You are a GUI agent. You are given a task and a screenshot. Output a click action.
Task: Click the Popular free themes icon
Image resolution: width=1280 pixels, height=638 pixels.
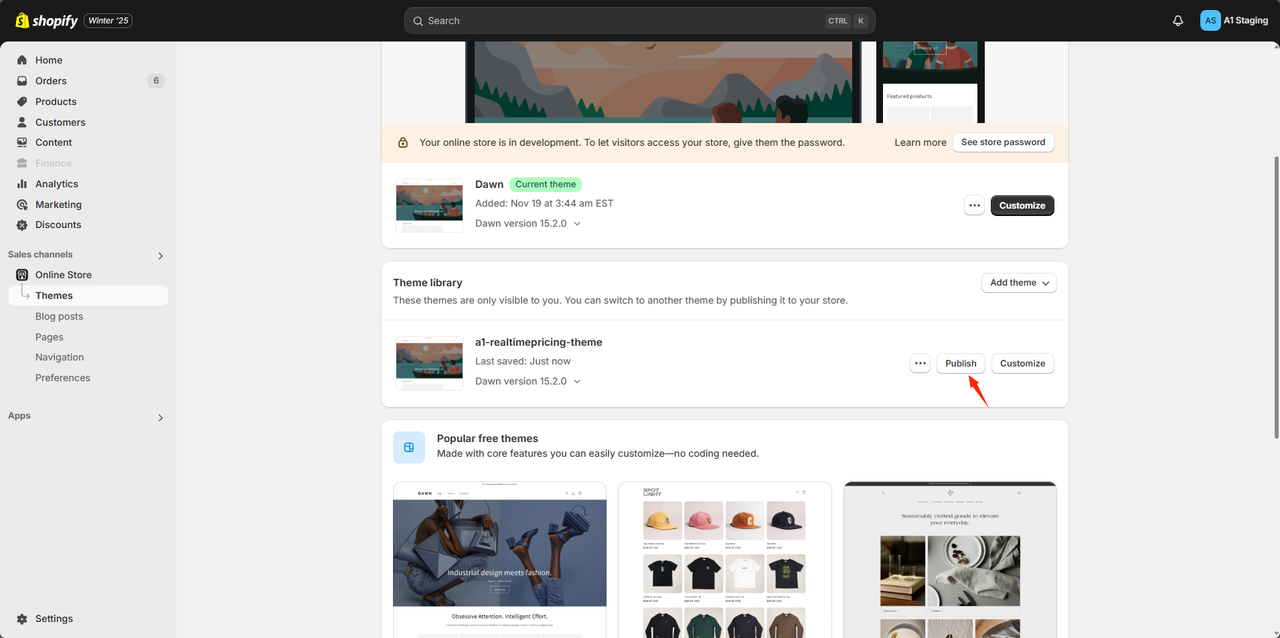(x=409, y=447)
